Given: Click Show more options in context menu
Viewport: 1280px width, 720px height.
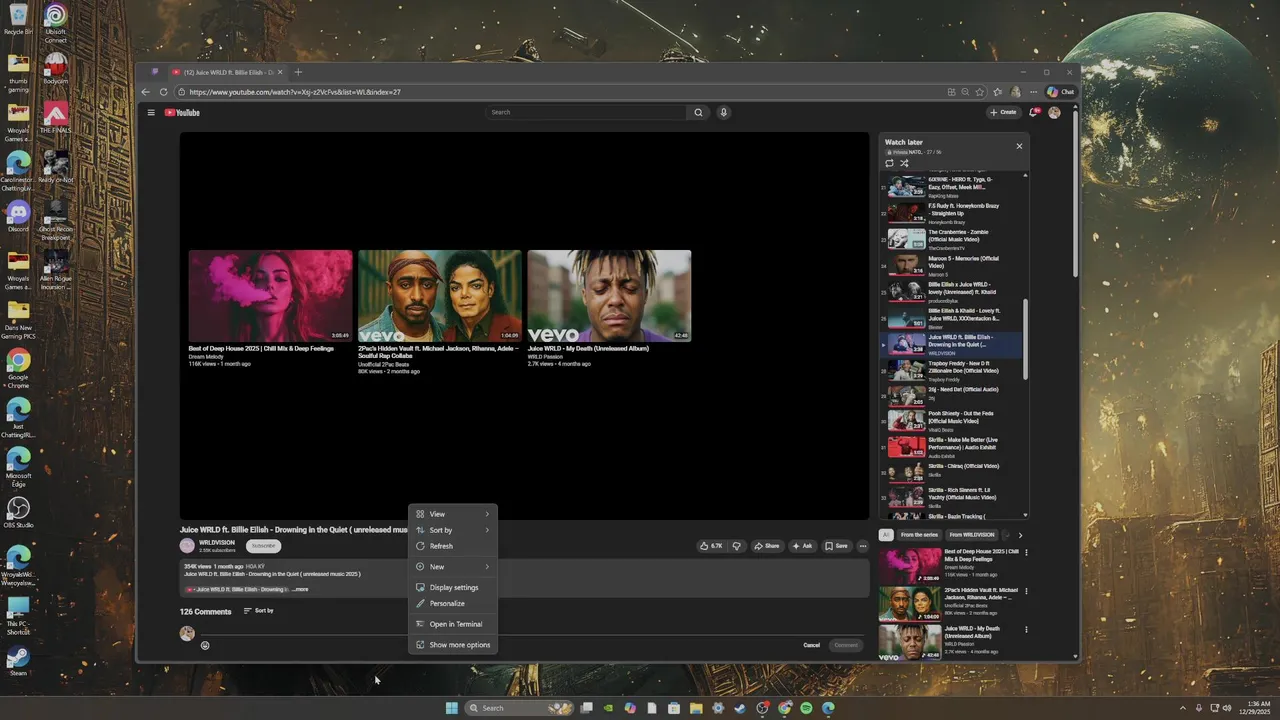Looking at the screenshot, I should (x=453, y=645).
